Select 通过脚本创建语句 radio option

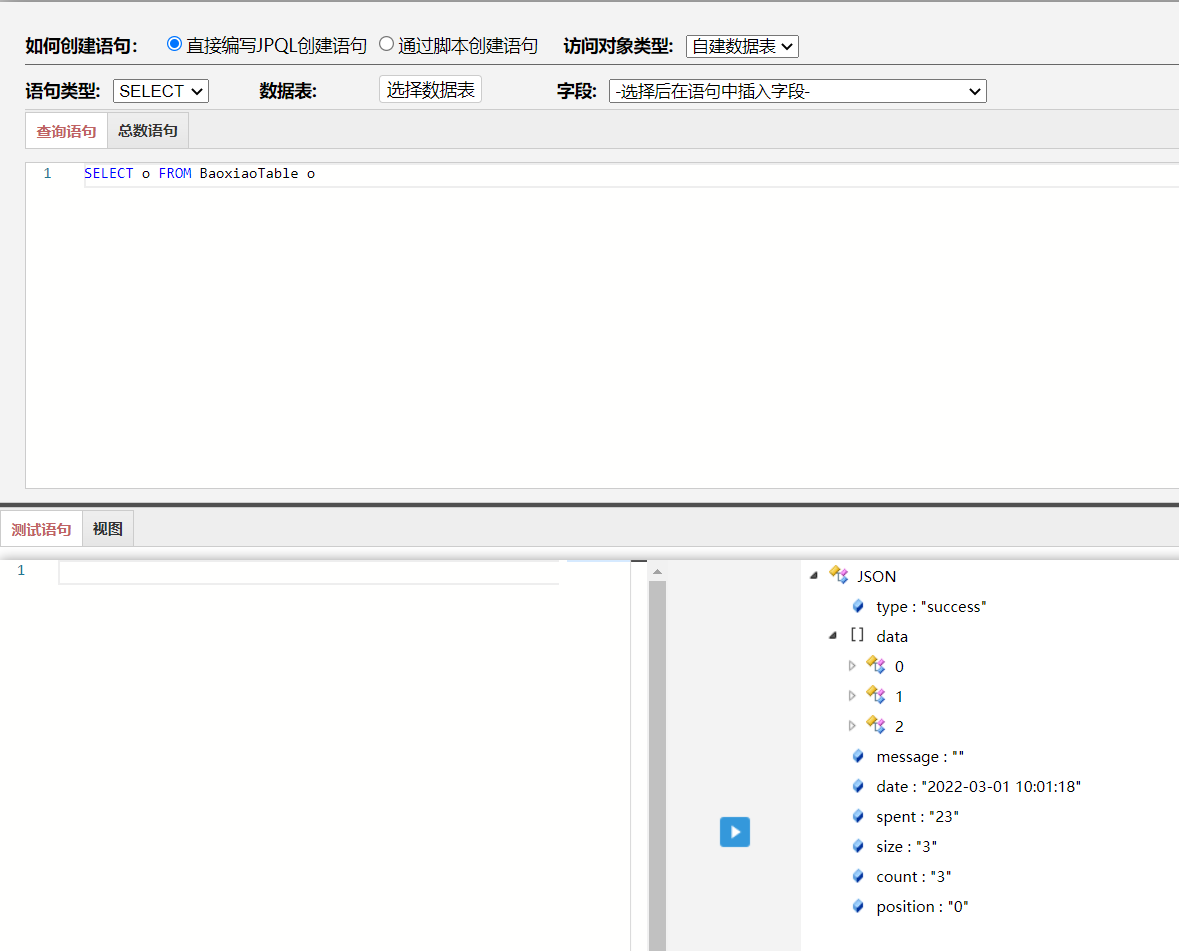point(386,44)
